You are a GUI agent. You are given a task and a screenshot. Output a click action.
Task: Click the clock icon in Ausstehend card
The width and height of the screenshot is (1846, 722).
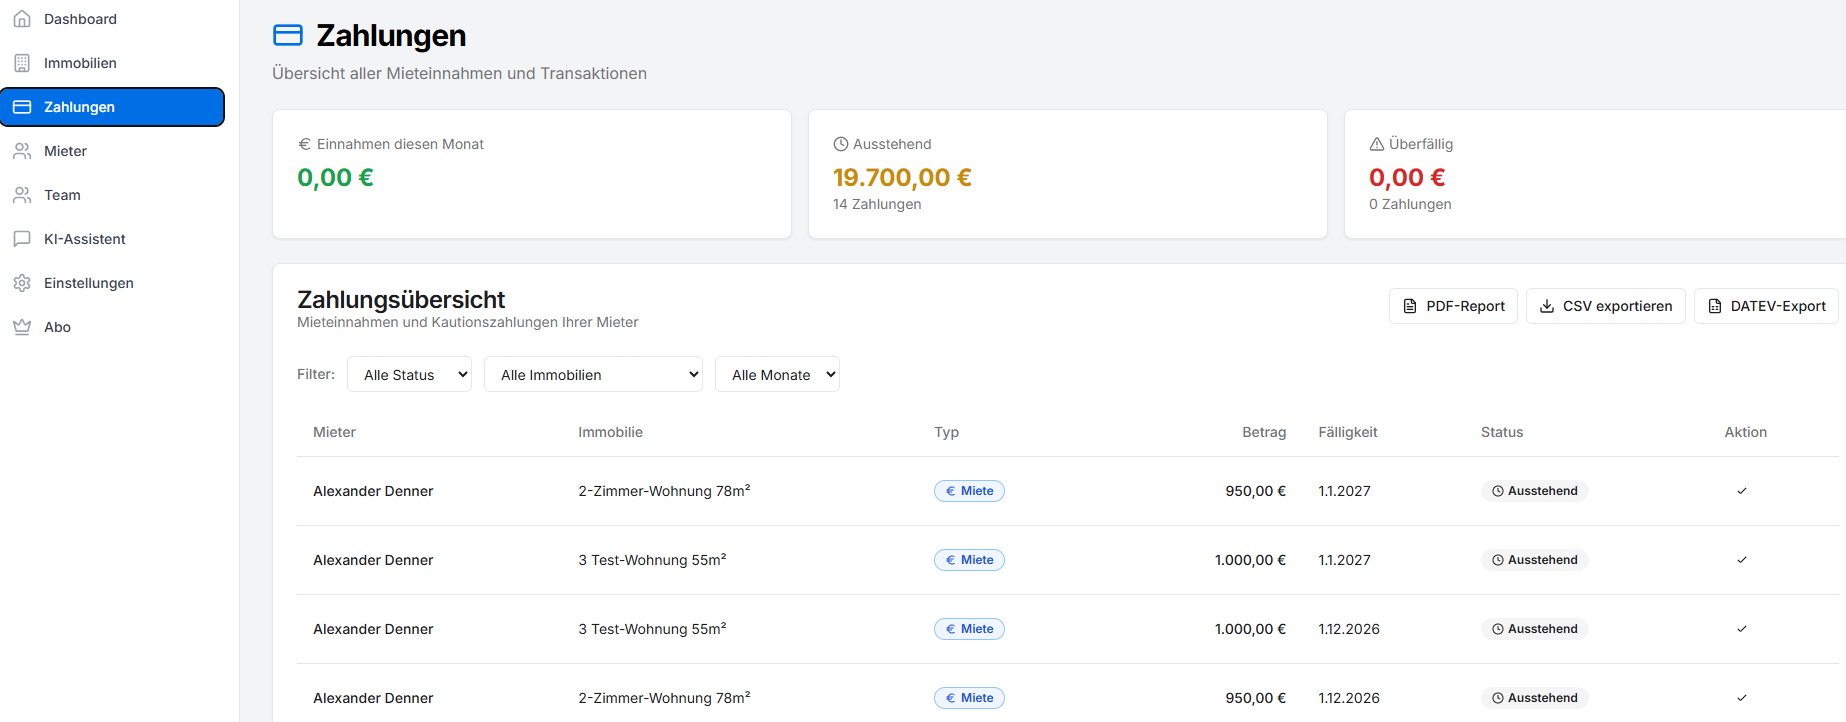(x=840, y=144)
